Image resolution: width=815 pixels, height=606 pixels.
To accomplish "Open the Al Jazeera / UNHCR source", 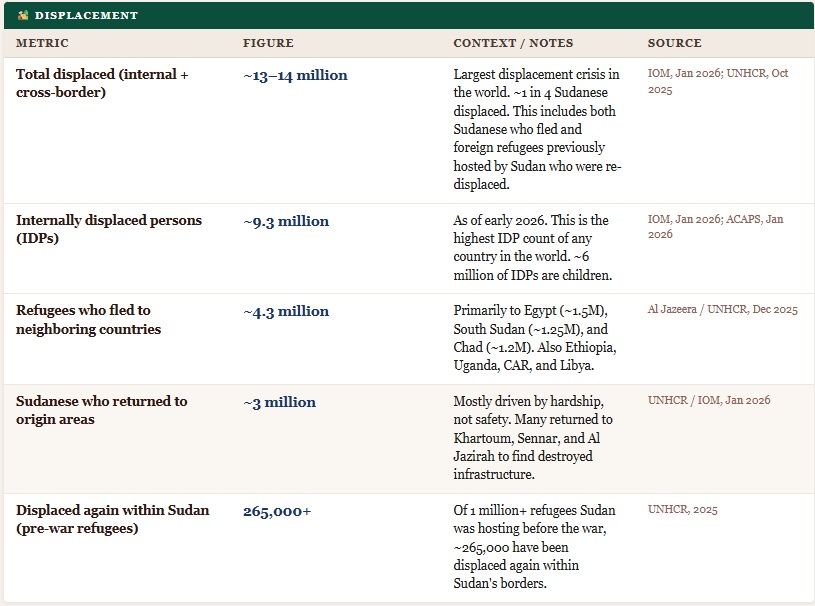I will (x=722, y=310).
